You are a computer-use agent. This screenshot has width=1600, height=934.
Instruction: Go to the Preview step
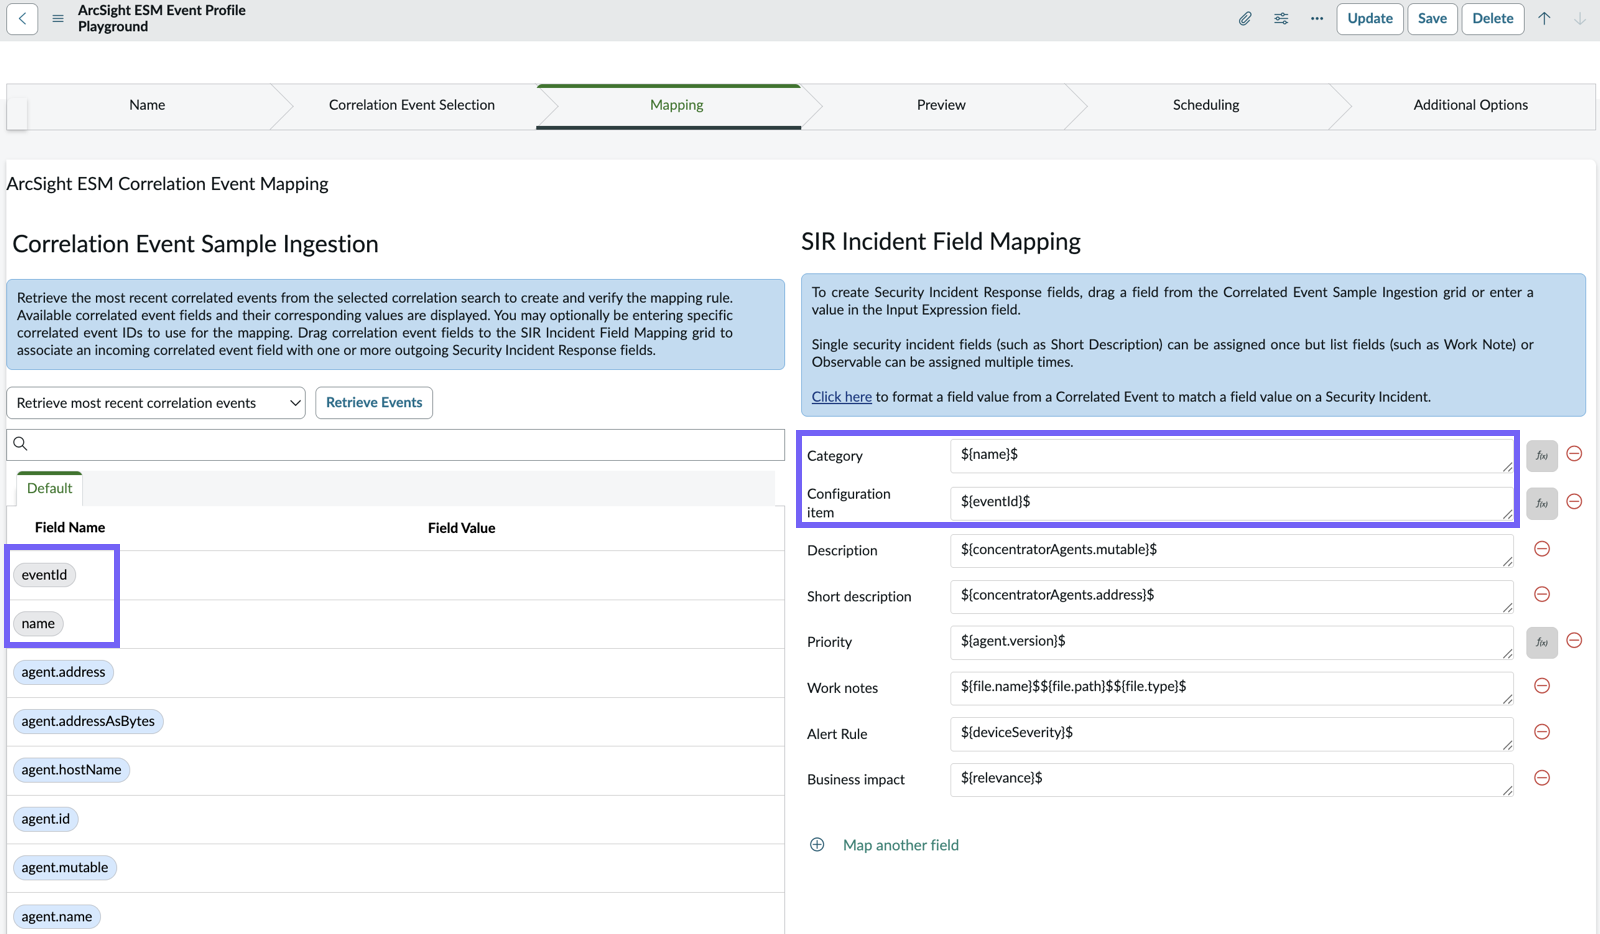[x=941, y=105]
